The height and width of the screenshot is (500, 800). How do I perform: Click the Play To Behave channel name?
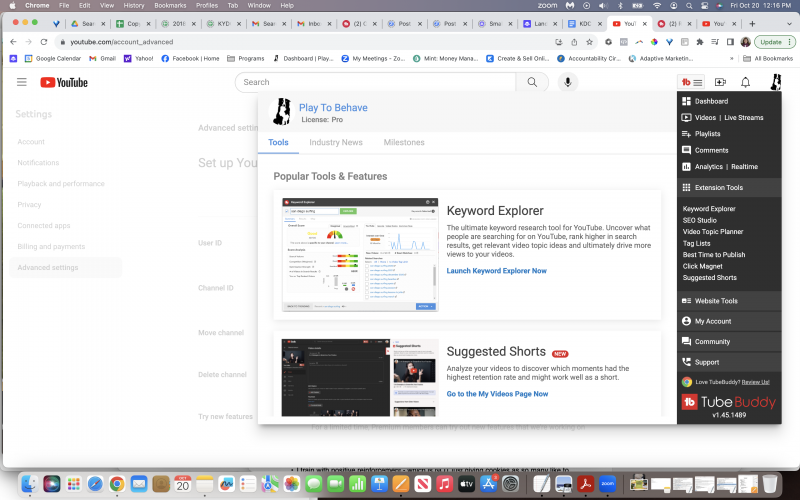point(333,108)
